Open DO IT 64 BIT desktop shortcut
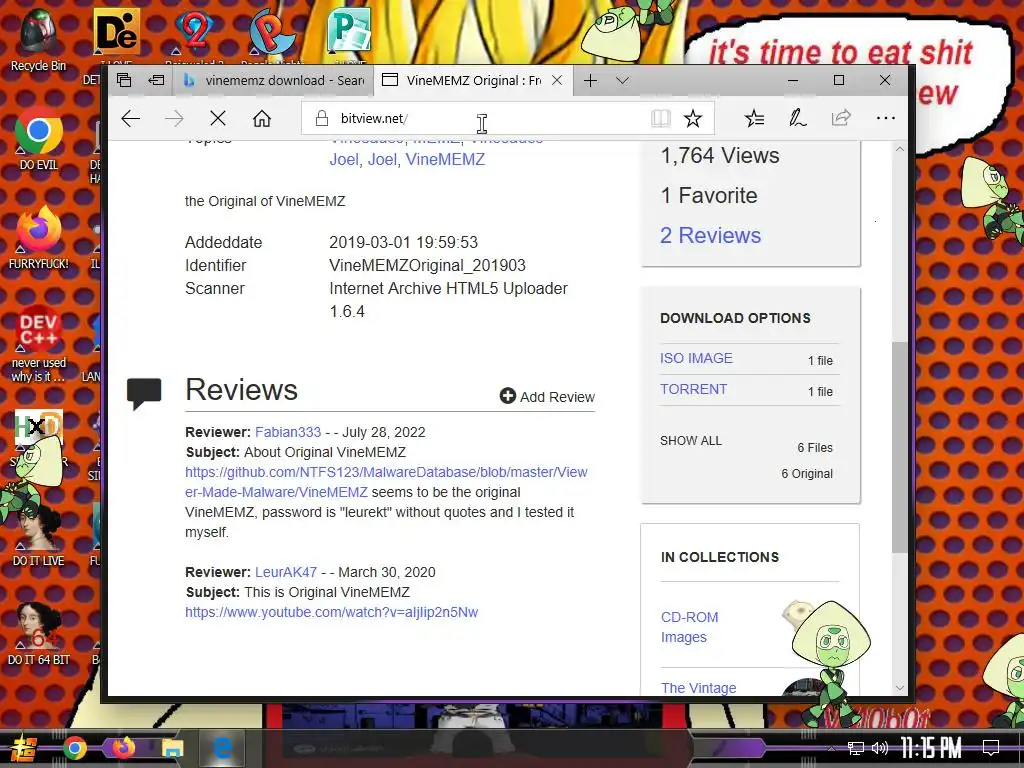Image resolution: width=1024 pixels, height=768 pixels. pos(39,633)
